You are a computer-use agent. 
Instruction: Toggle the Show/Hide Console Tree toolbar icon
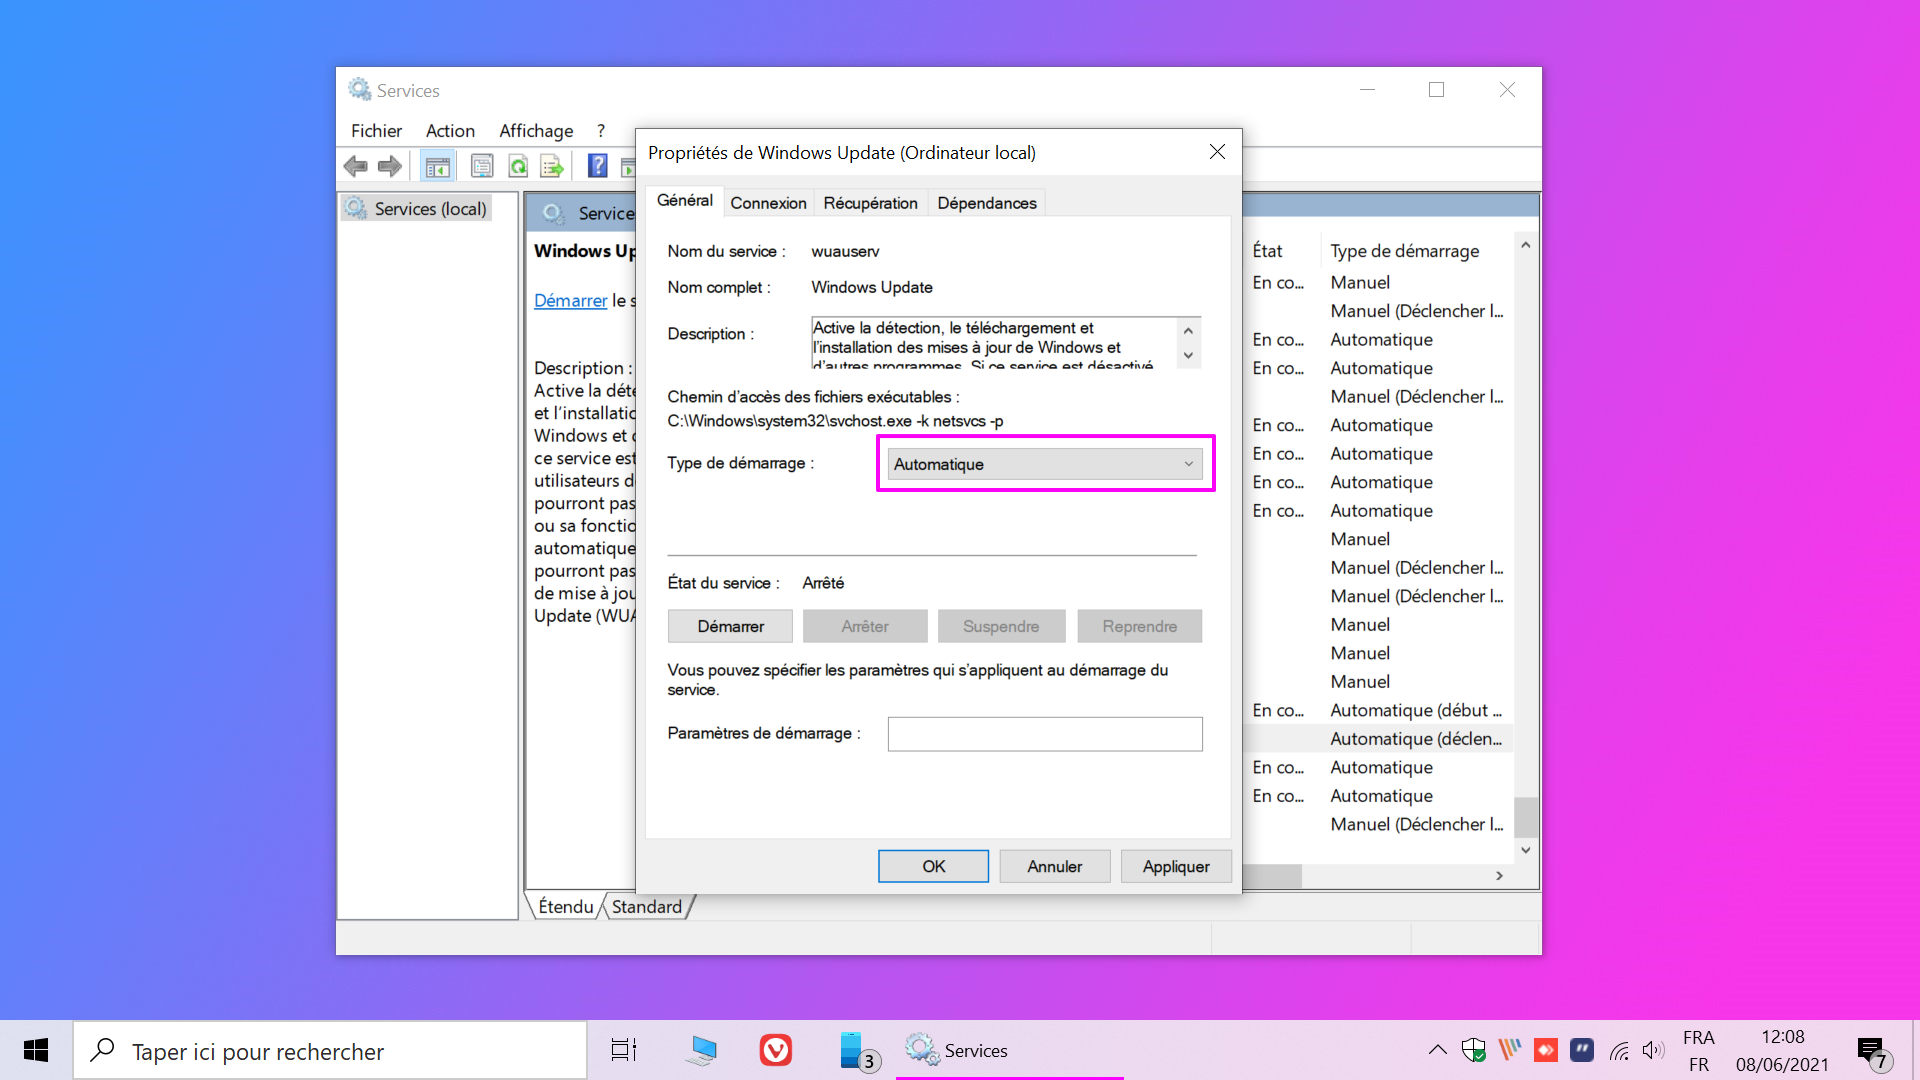point(437,166)
